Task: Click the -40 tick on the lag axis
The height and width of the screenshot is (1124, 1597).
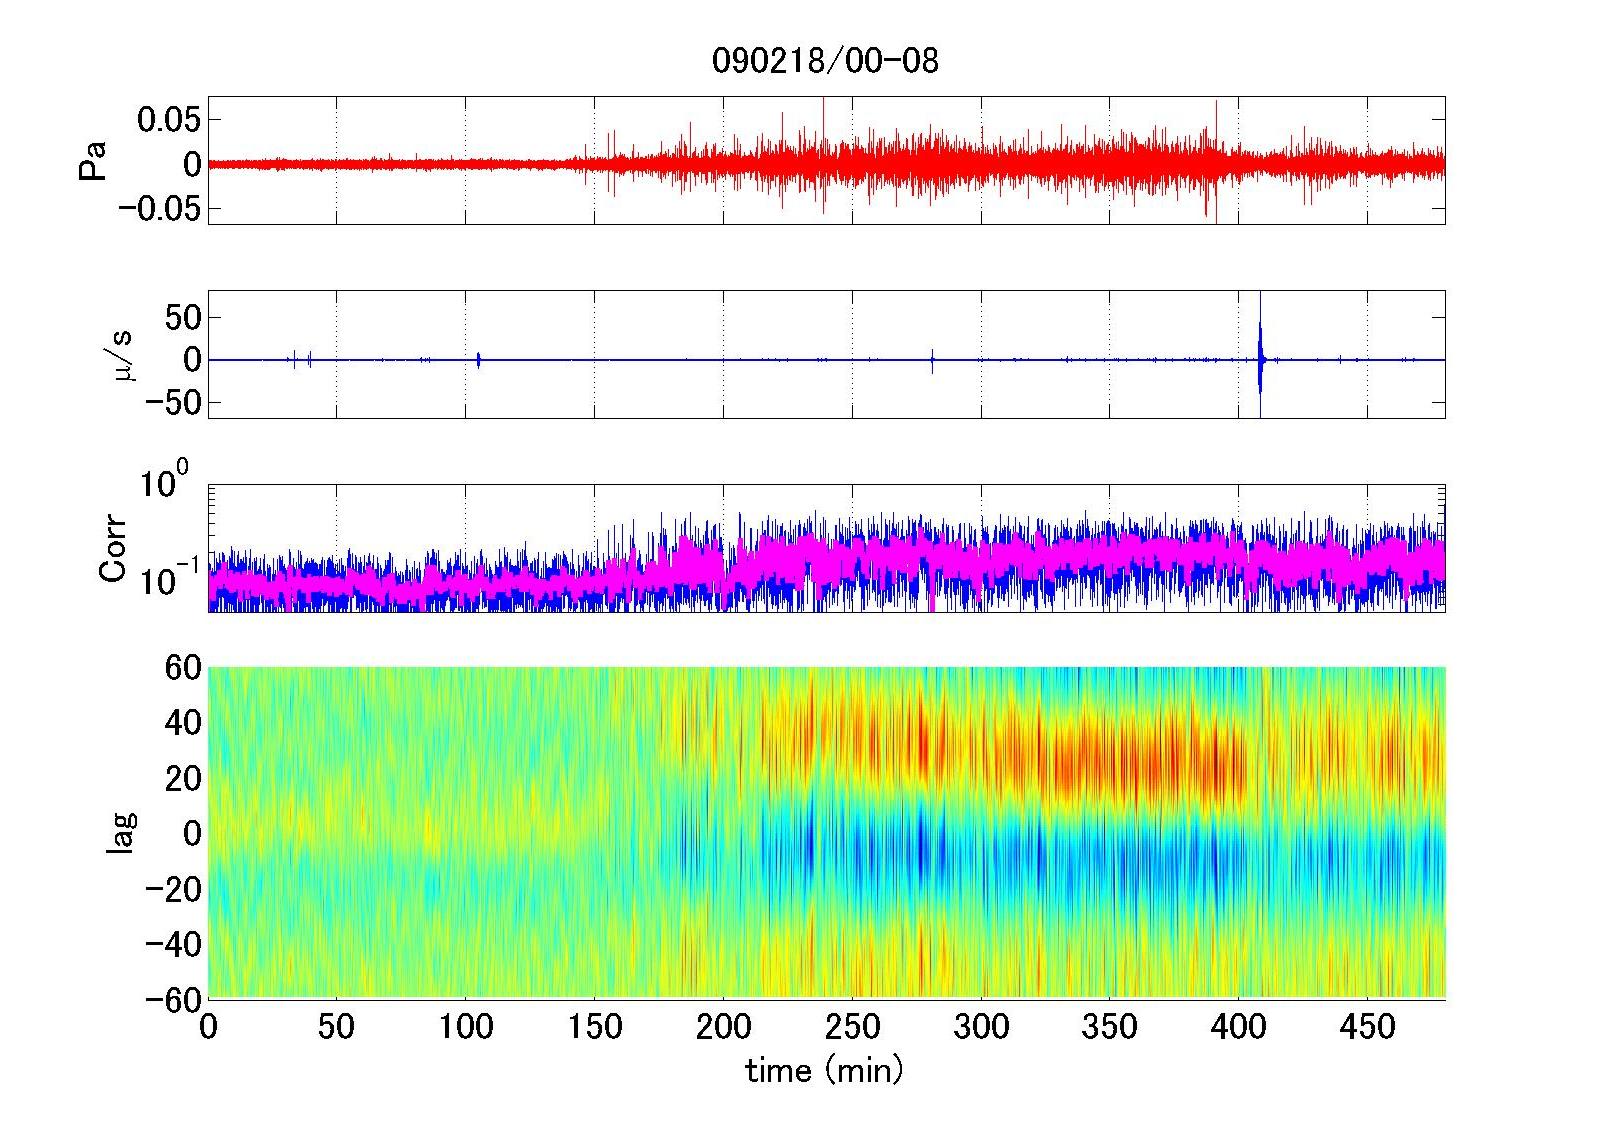Action: [x=175, y=944]
